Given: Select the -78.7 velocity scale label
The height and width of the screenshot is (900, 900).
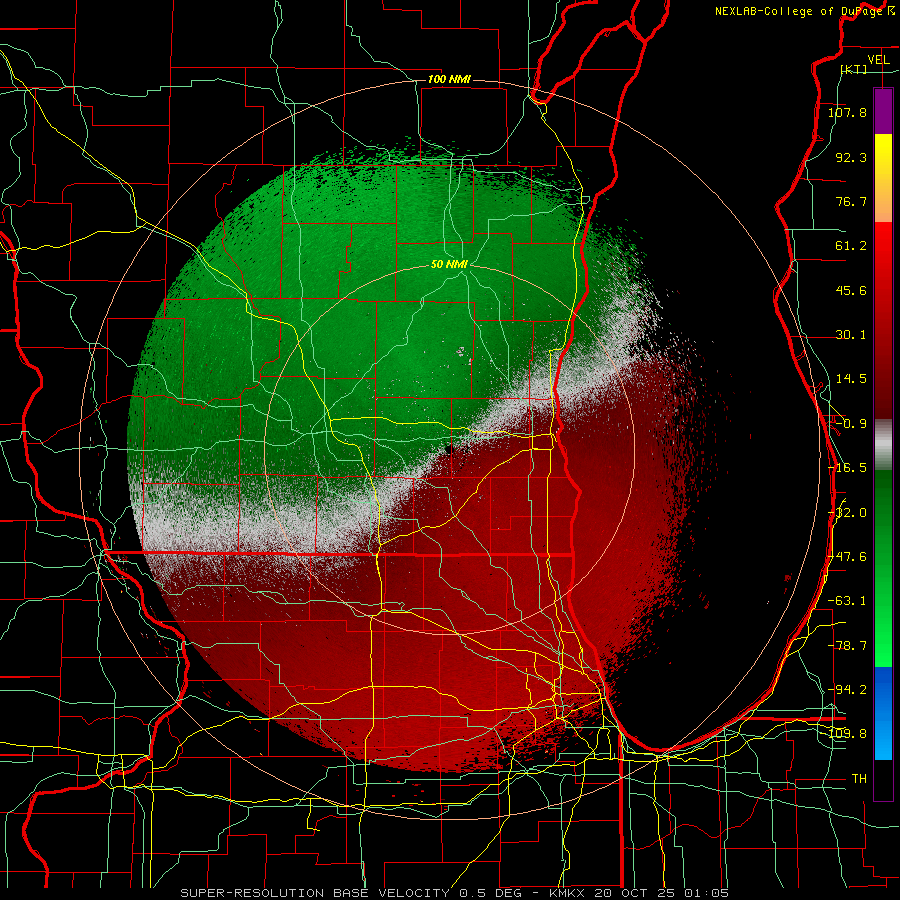Looking at the screenshot, I should [x=847, y=646].
